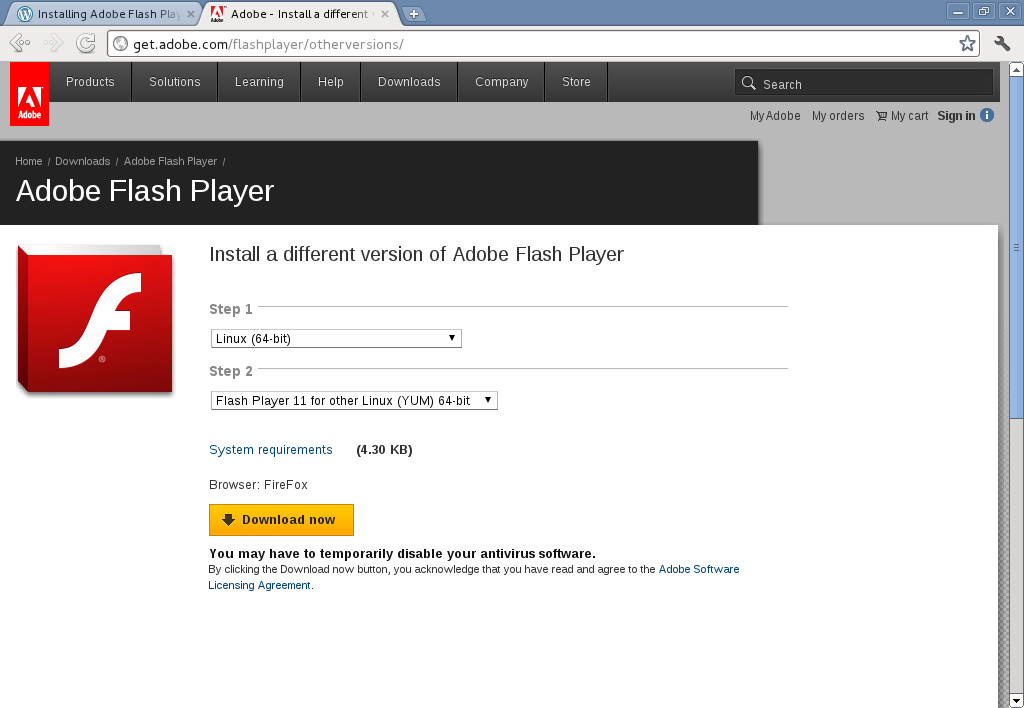The height and width of the screenshot is (708, 1024).
Task: Open the Downloads menu
Action: [x=409, y=82]
